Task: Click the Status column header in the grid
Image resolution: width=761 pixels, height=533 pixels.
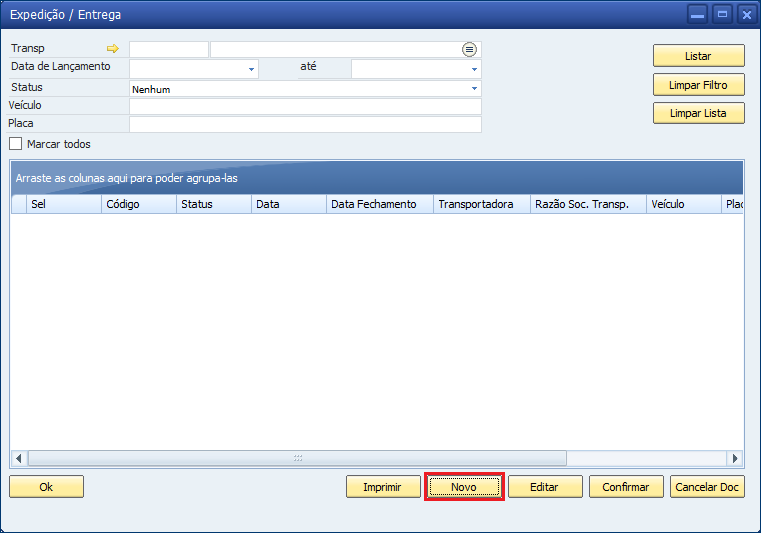Action: (214, 204)
